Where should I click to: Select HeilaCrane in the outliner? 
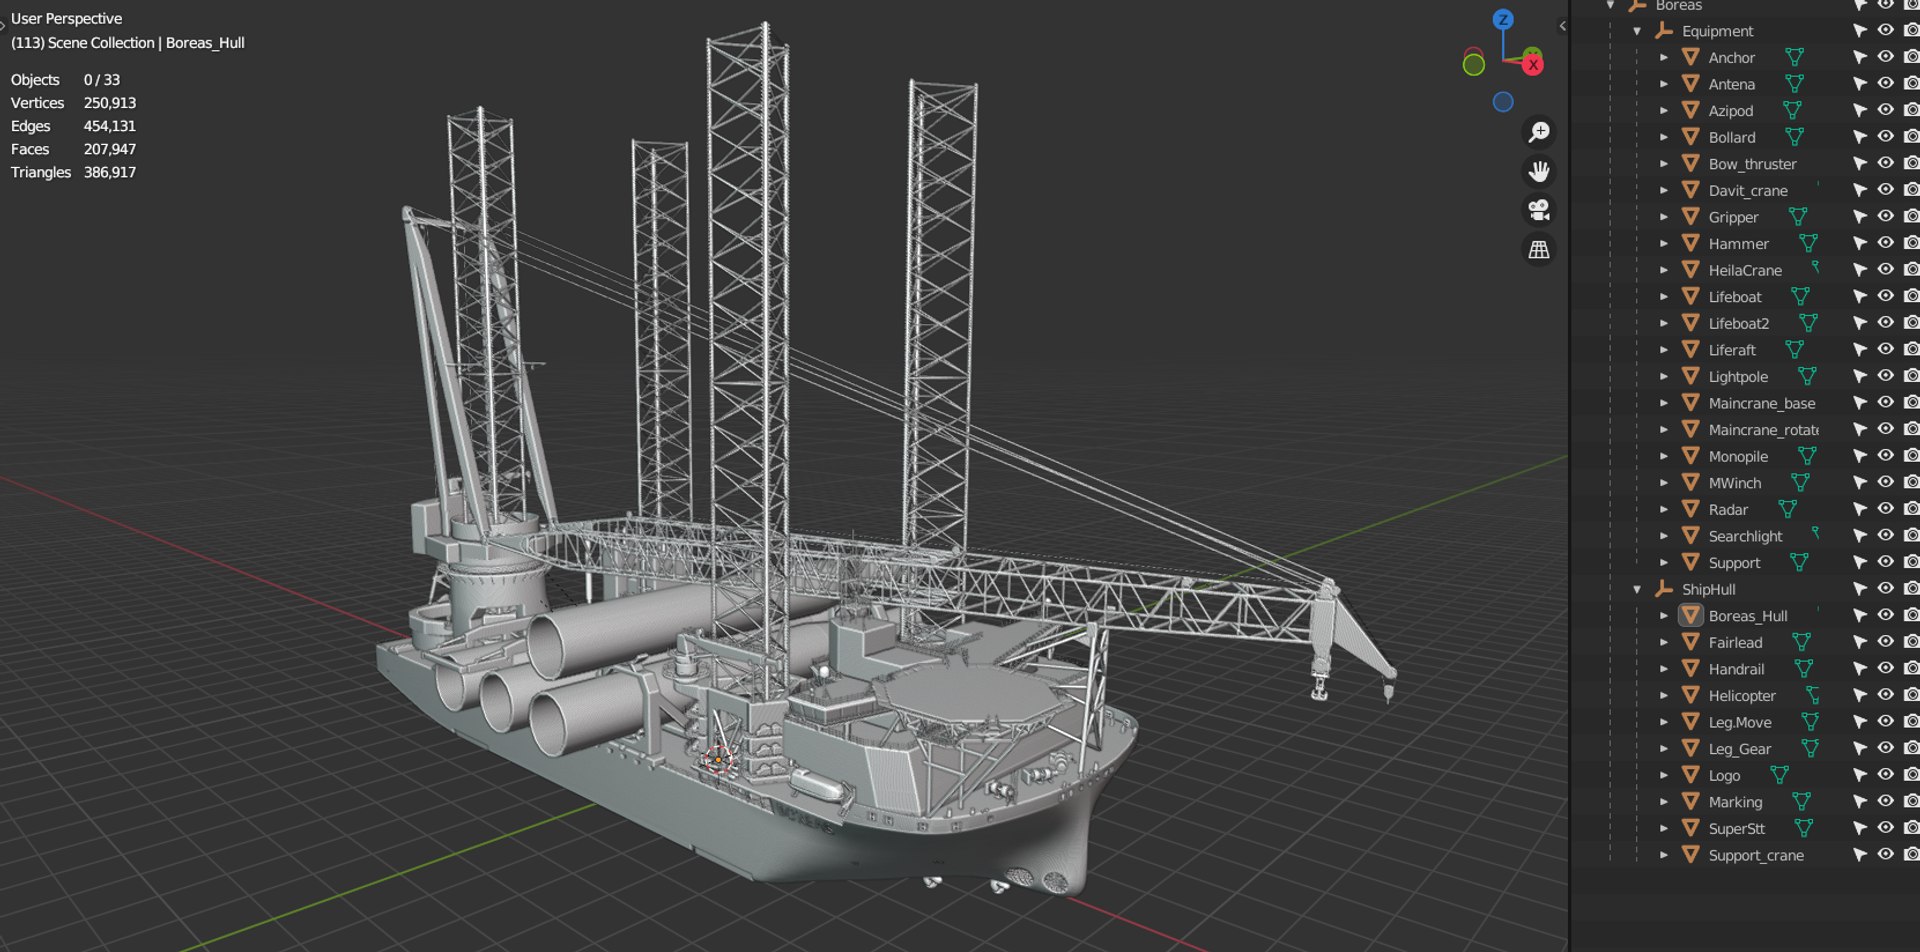click(1745, 270)
